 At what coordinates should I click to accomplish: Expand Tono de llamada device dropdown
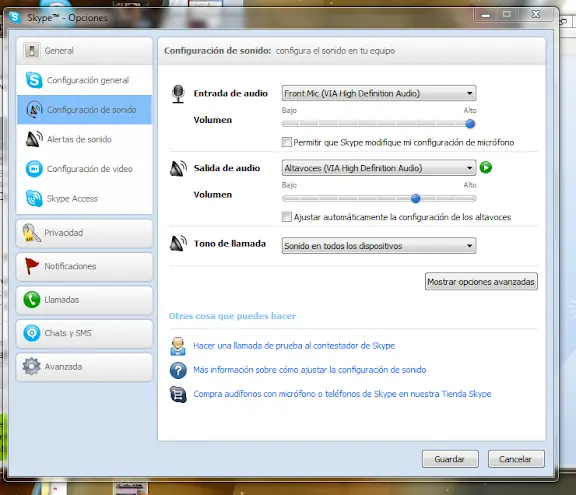379,246
